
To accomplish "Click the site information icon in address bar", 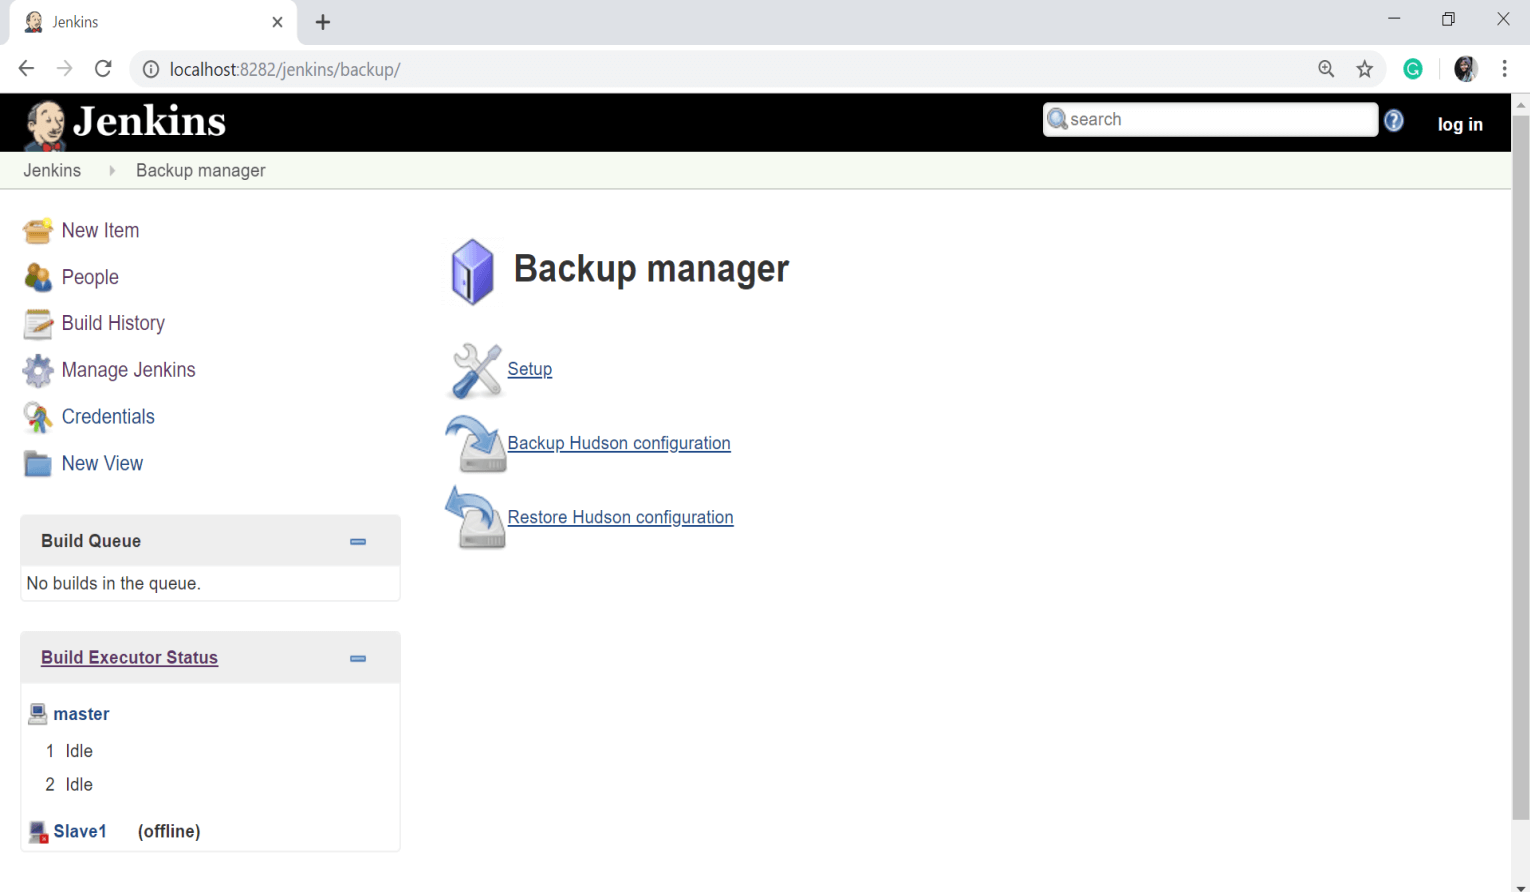I will click(151, 69).
